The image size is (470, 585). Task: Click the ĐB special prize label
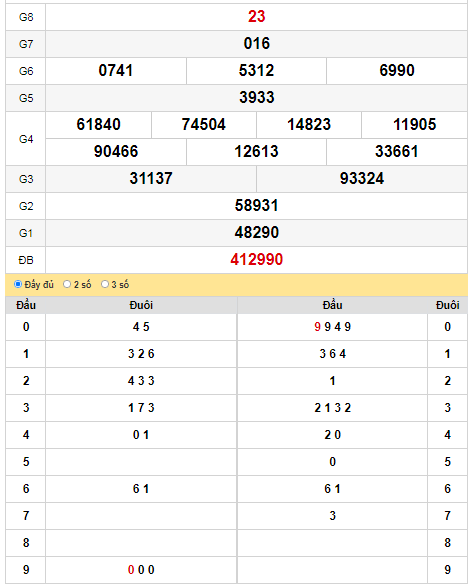click(26, 260)
